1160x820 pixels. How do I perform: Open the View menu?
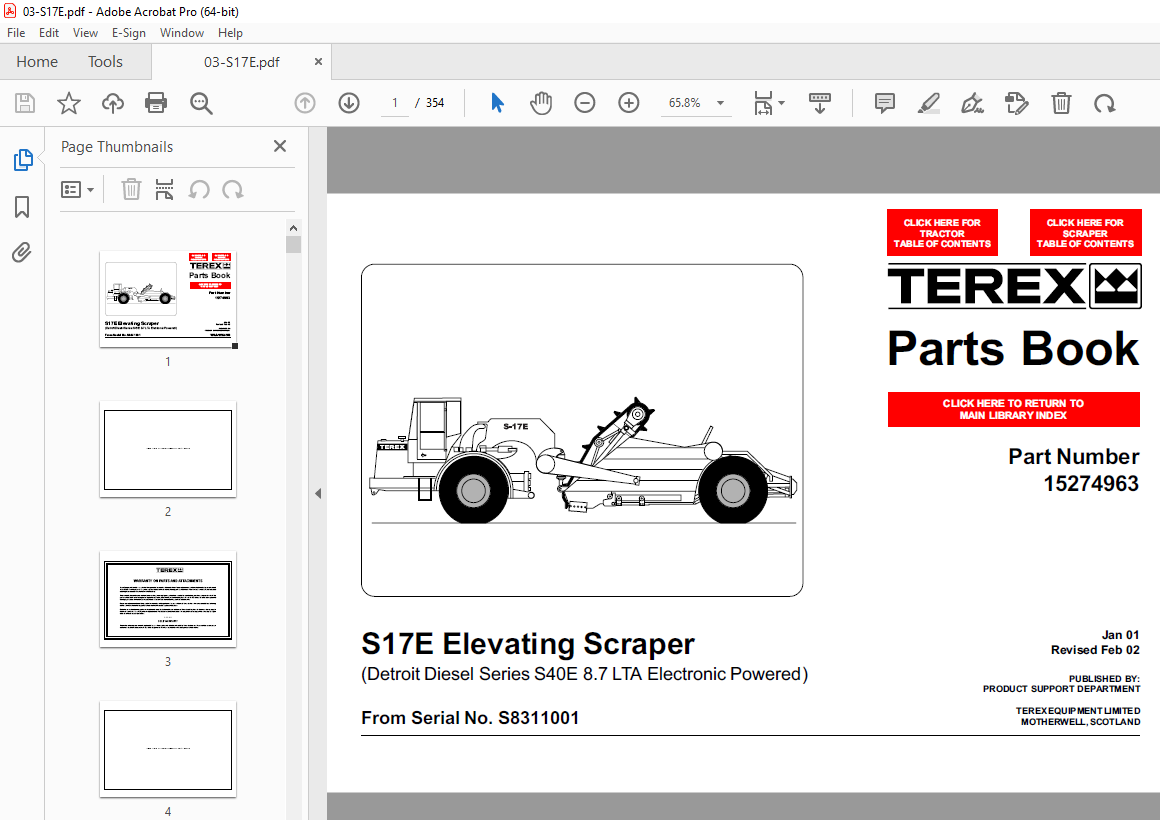85,33
